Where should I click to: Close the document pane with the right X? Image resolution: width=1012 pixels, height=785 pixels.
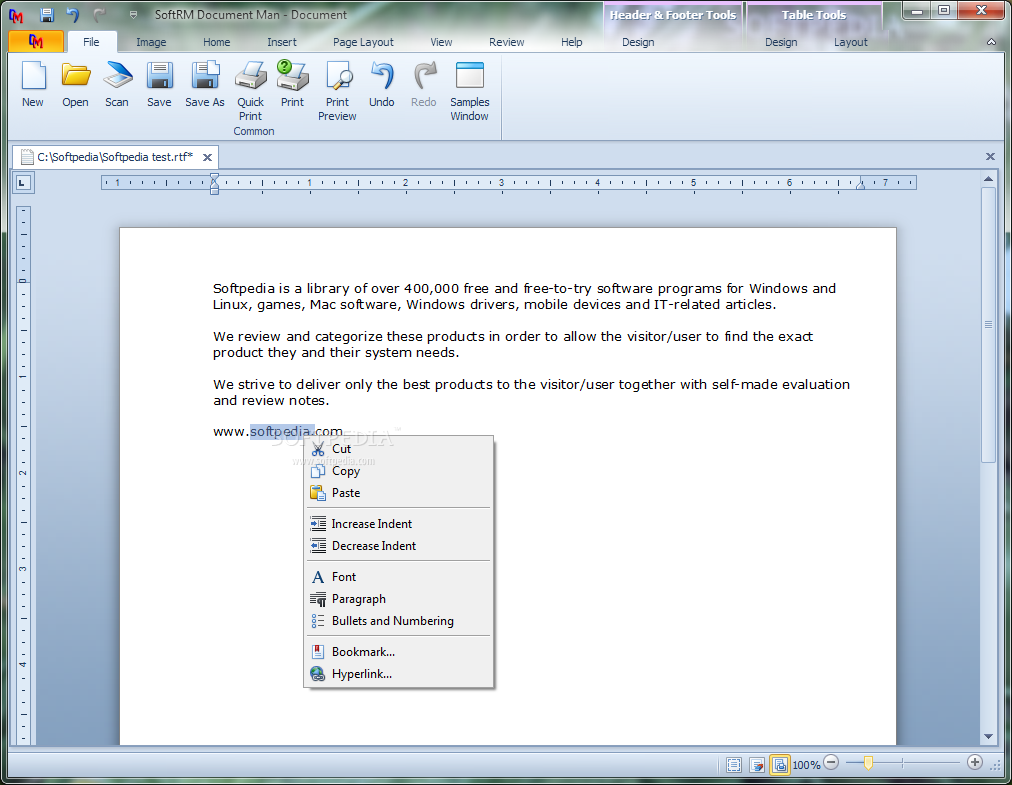990,156
